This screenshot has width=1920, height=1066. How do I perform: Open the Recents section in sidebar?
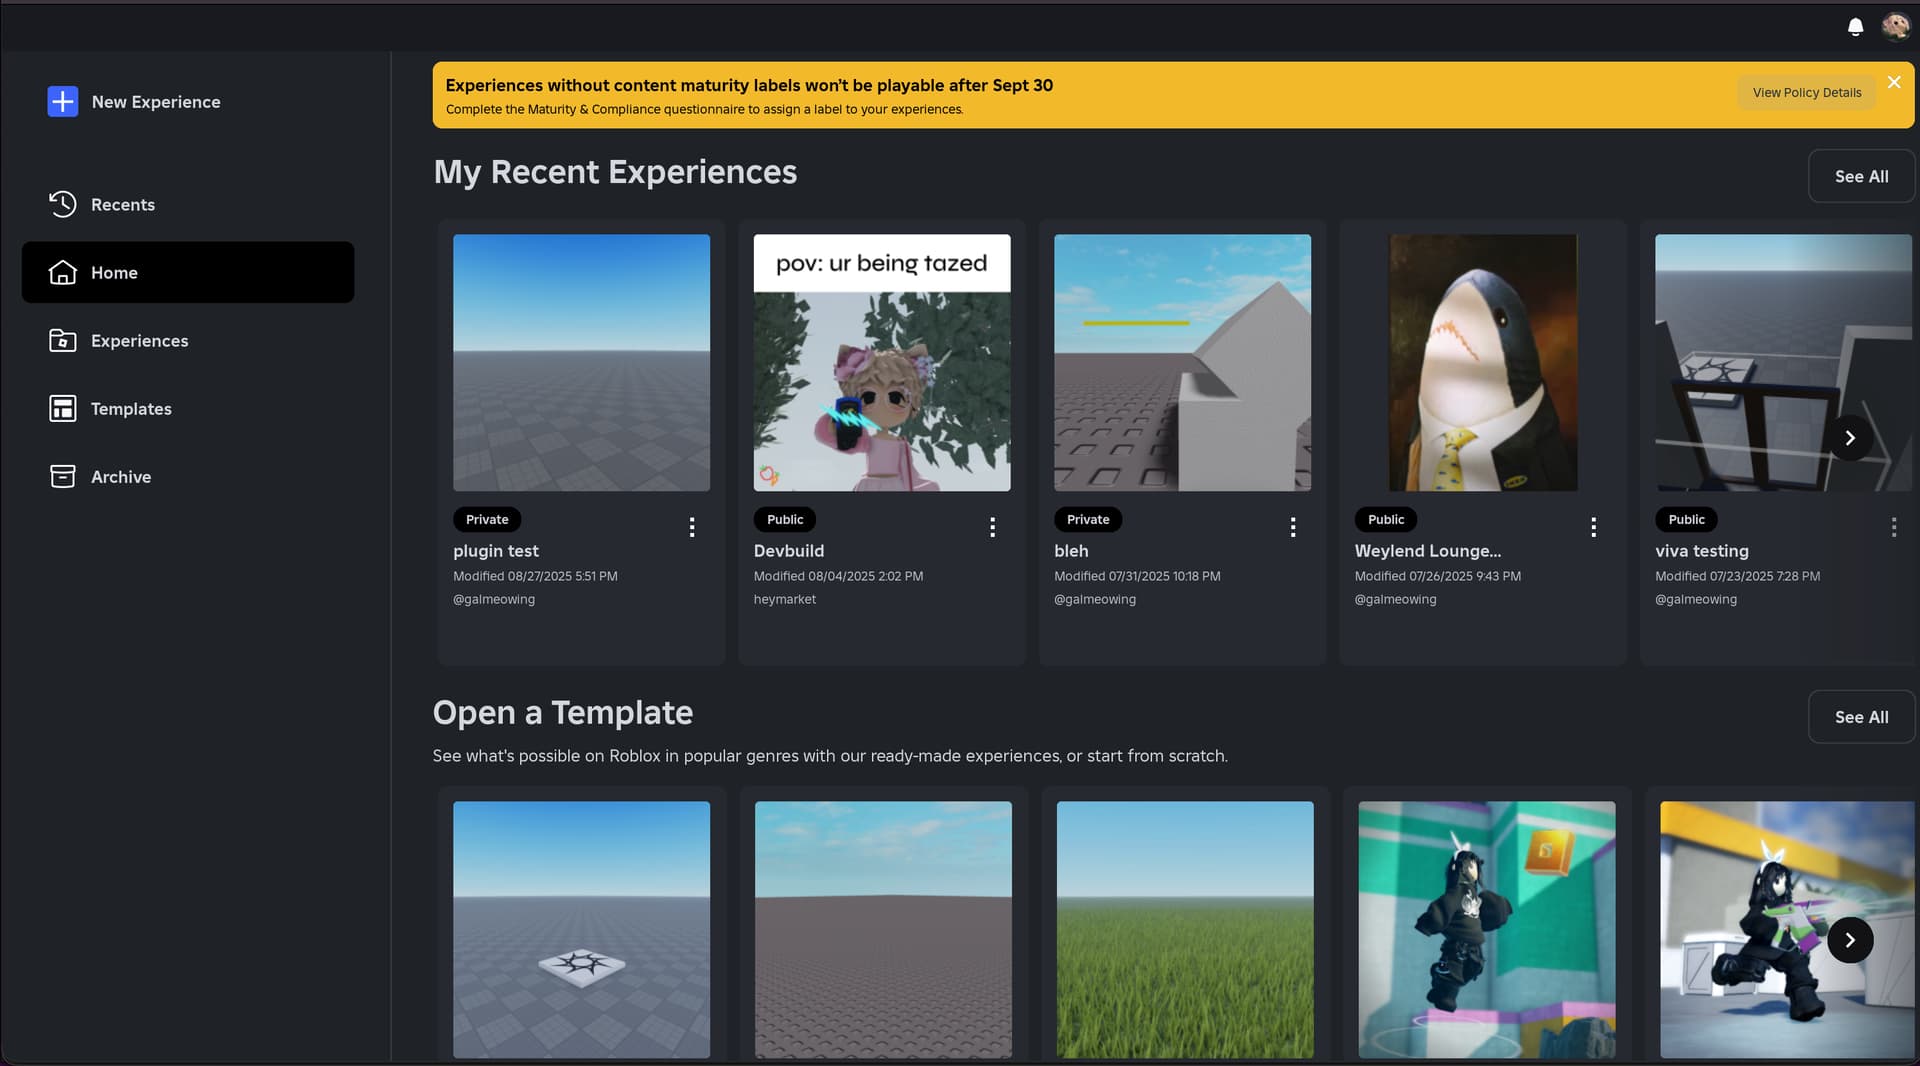(123, 204)
